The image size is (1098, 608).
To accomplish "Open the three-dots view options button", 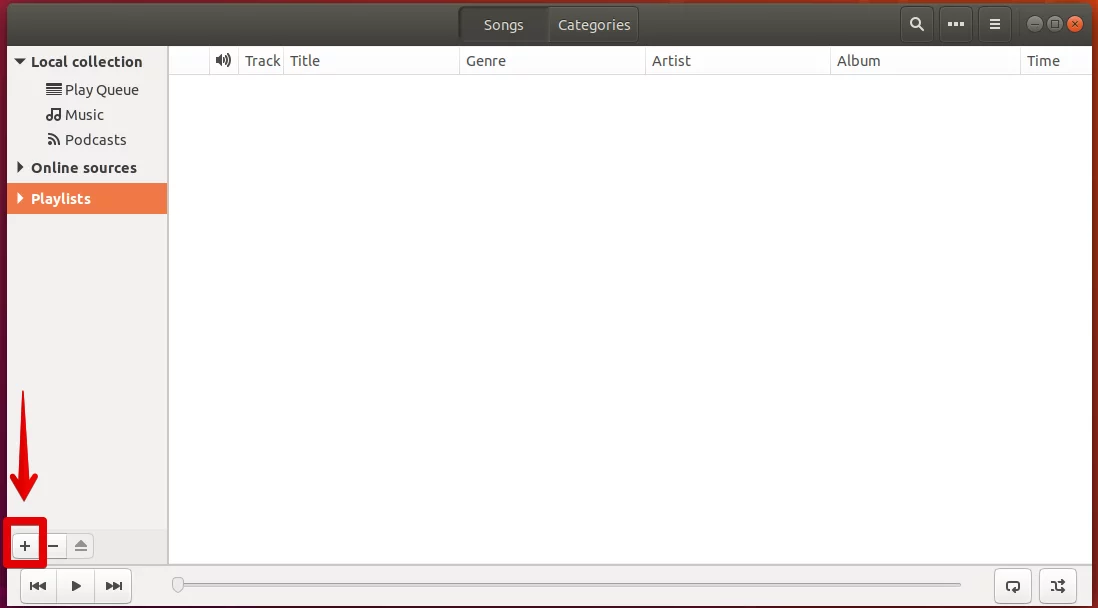I will point(956,25).
